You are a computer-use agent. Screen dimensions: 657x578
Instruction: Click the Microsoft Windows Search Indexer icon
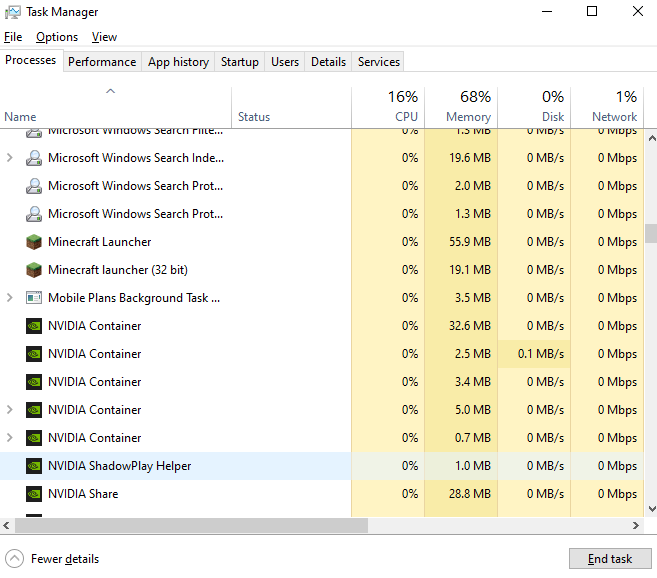[x=34, y=158]
